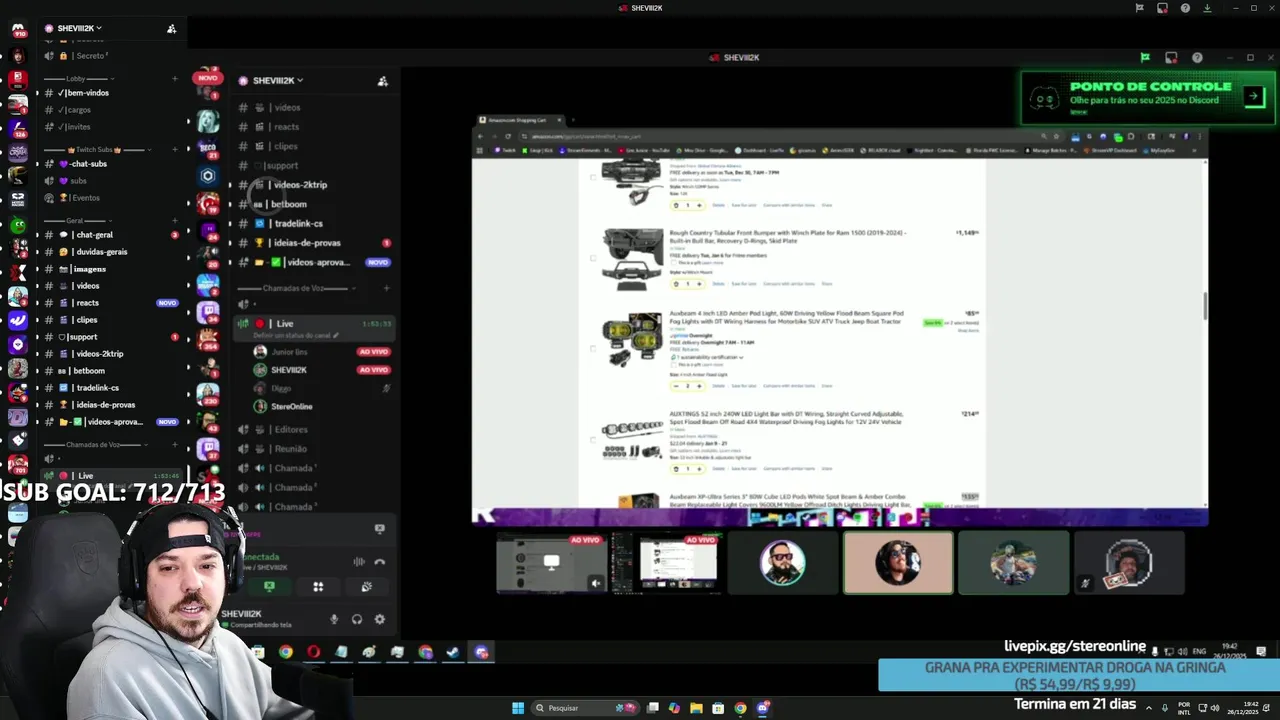Click the Amazon page vertical scrollbar

pos(1205,306)
